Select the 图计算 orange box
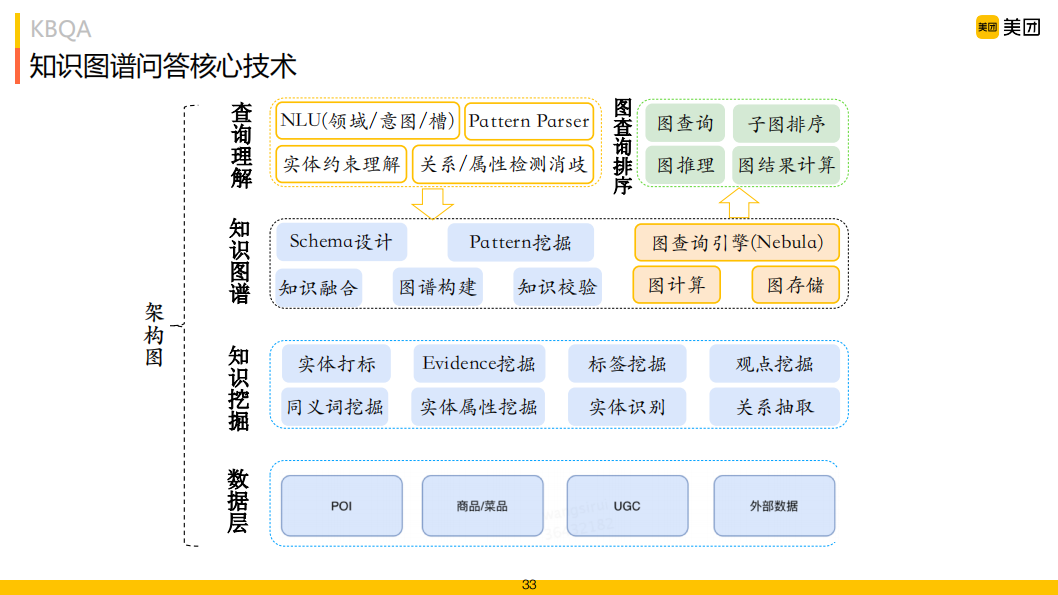Screen dimensions: 1058x595 pyautogui.click(x=677, y=285)
